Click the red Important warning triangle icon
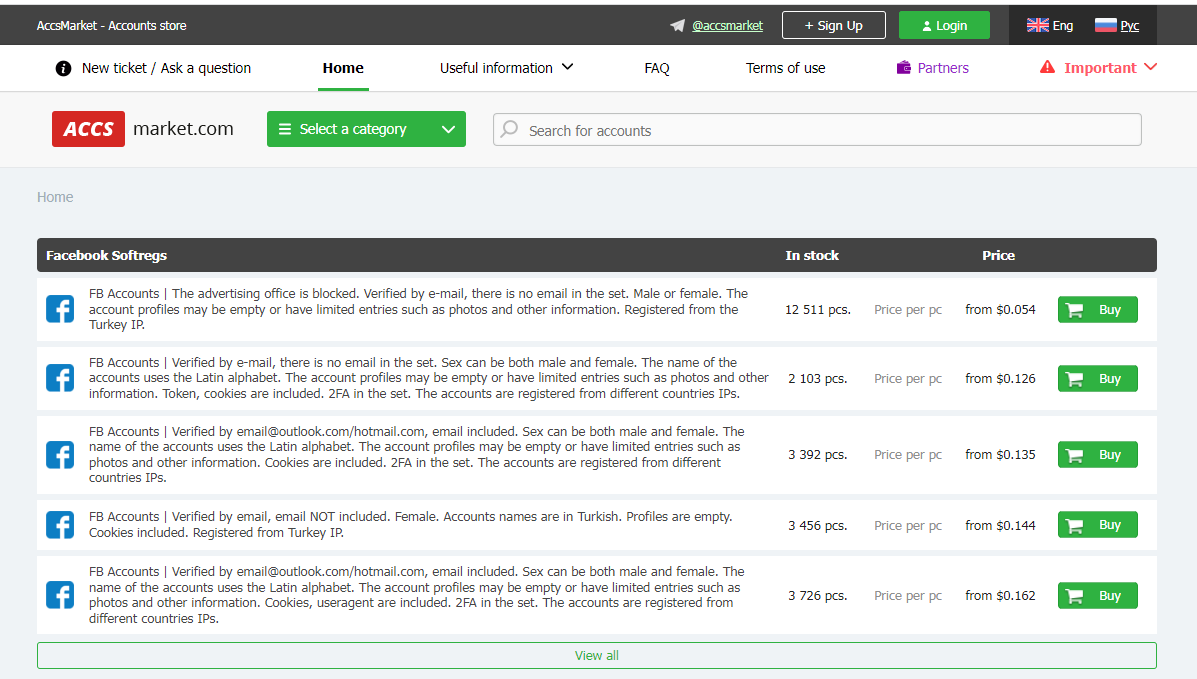Viewport: 1197px width, 679px height. pyautogui.click(x=1047, y=67)
